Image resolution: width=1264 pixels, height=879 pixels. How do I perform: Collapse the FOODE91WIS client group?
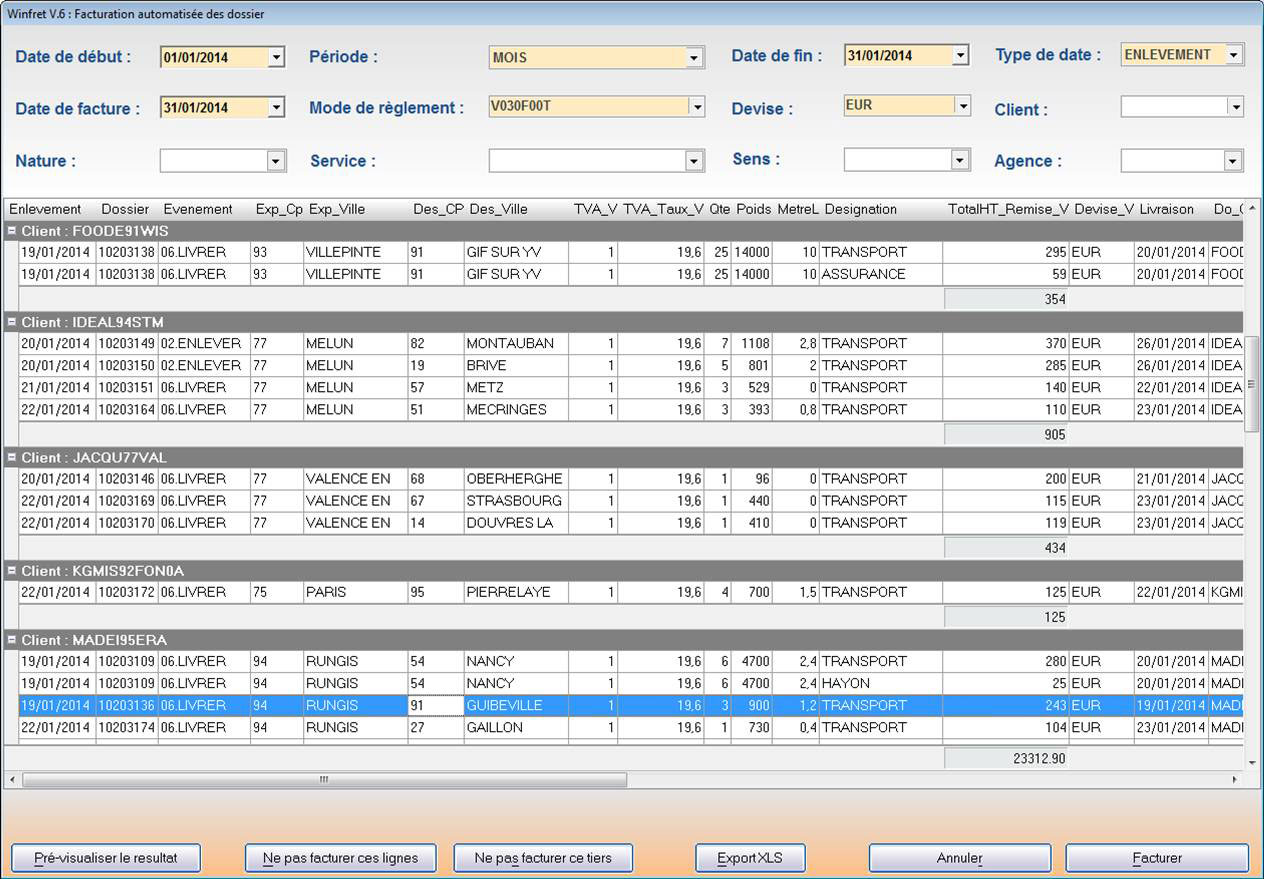tap(12, 231)
